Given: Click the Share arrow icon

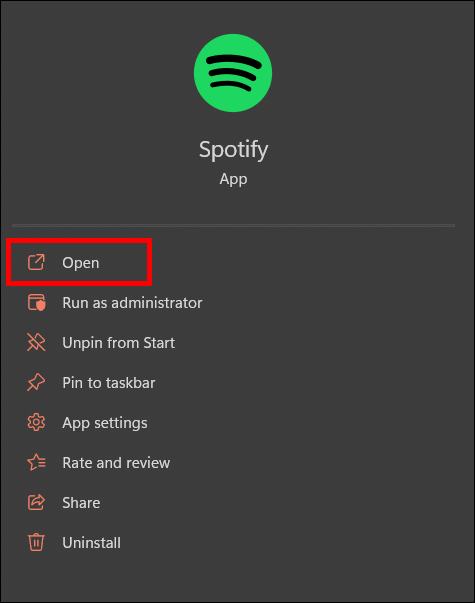Looking at the screenshot, I should tap(36, 502).
